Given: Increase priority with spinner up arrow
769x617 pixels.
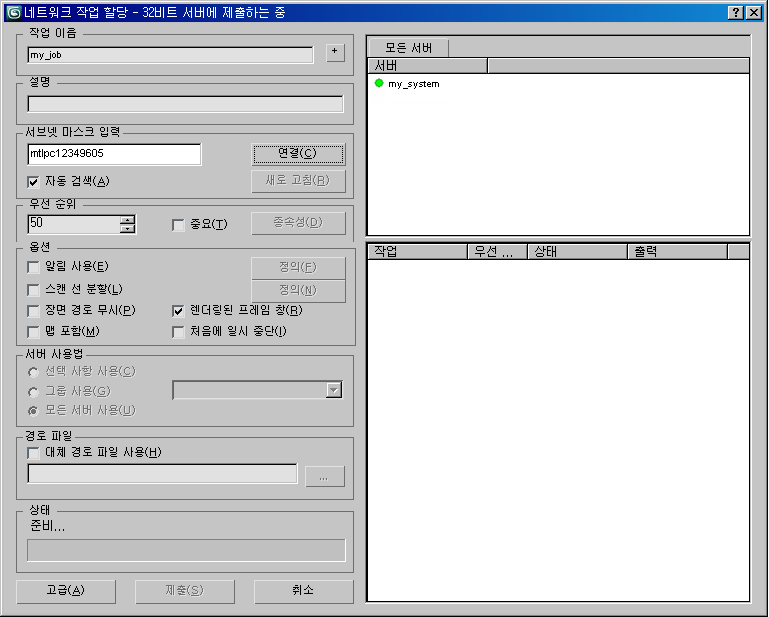Looking at the screenshot, I should (128, 220).
